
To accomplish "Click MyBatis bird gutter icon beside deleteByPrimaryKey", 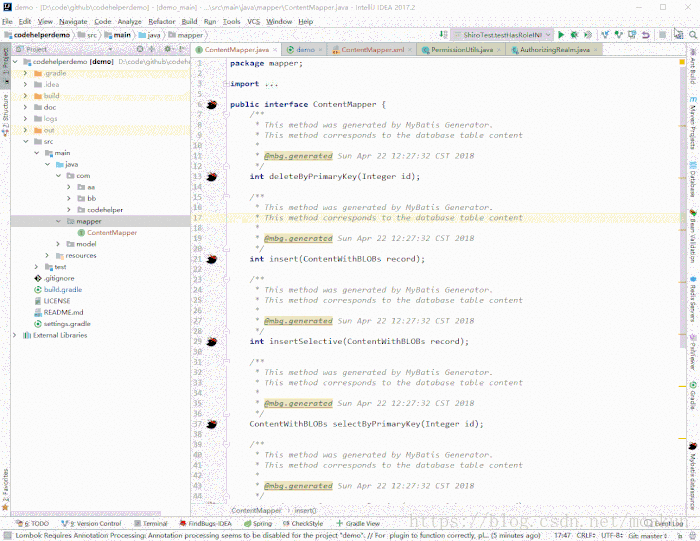I will pos(212,177).
